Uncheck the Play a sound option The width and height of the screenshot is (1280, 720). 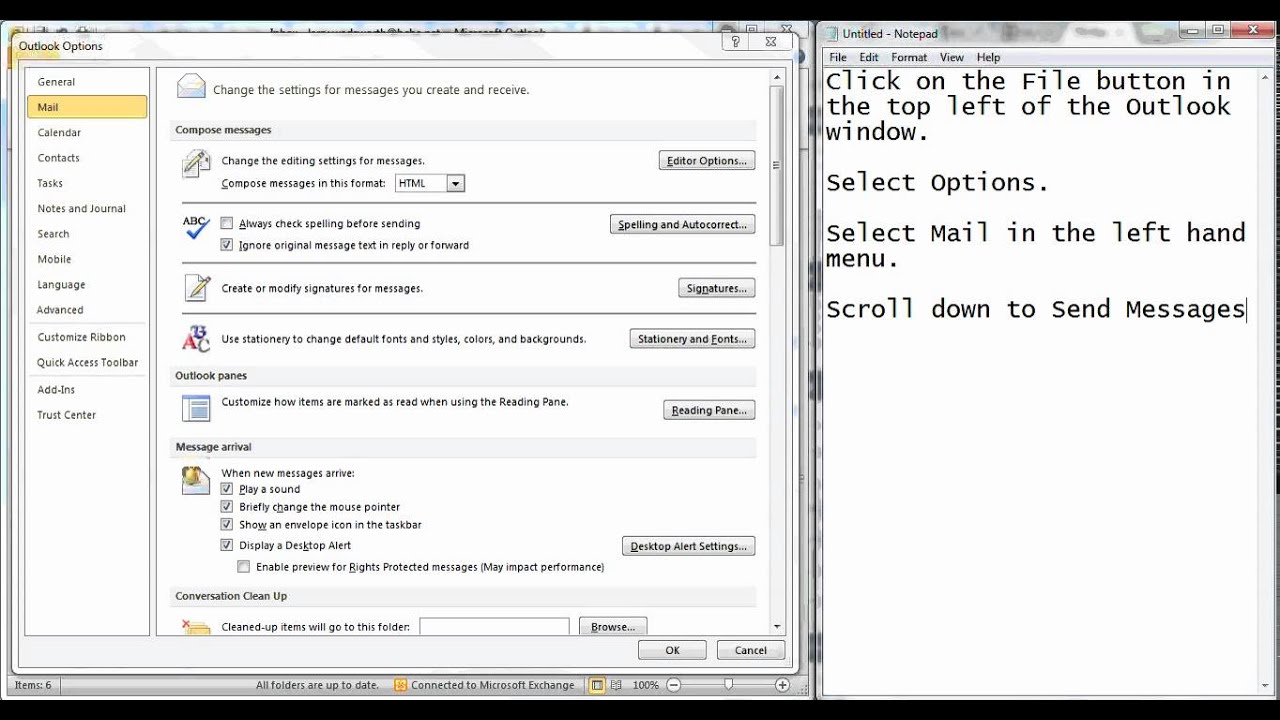[227, 489]
